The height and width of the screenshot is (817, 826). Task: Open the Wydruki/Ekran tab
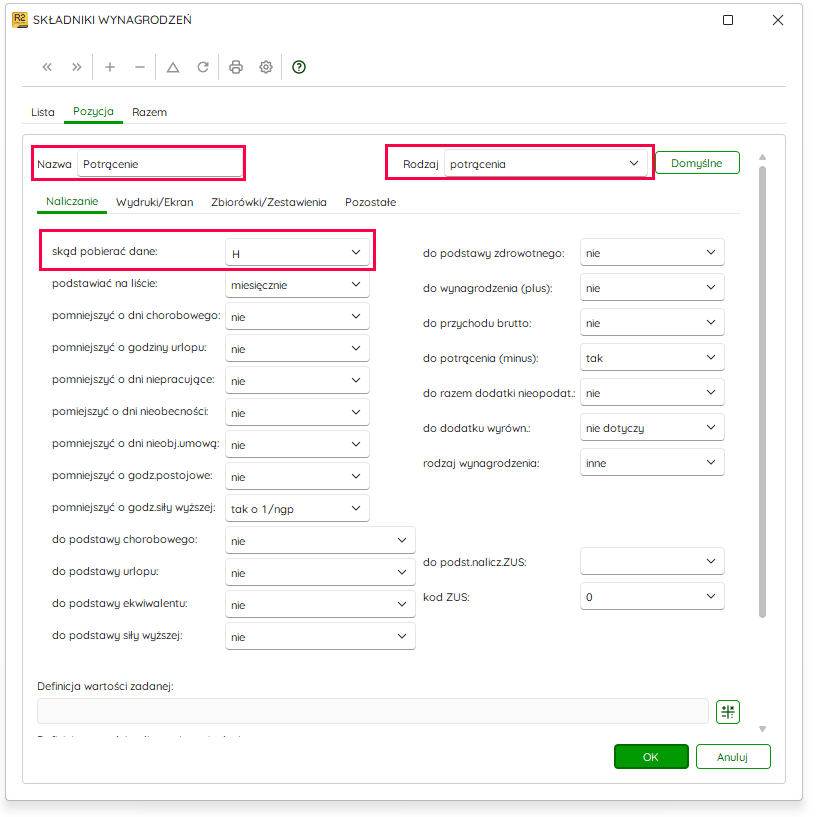(x=154, y=202)
